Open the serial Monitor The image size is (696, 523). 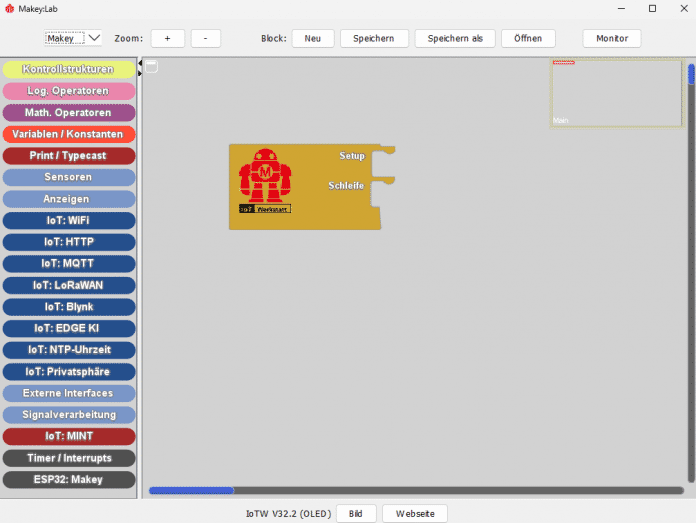pyautogui.click(x=611, y=38)
